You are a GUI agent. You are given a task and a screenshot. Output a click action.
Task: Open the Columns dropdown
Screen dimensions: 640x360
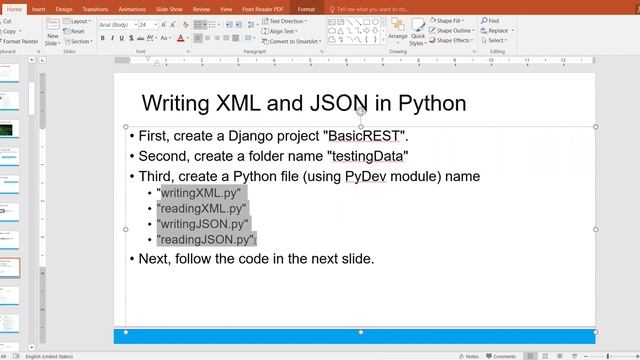[249, 38]
